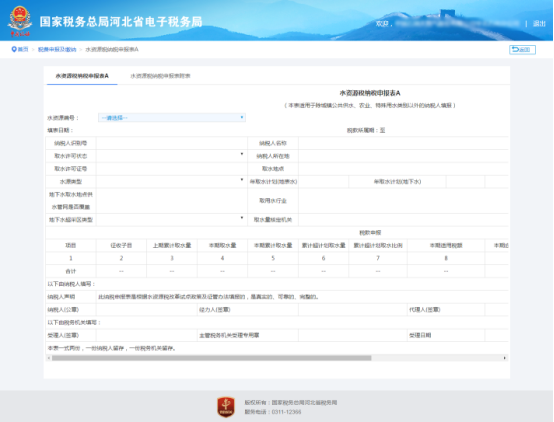Click the national tax emblem logo
Image resolution: width=554 pixels, height=422 pixels.
(x=20, y=21)
